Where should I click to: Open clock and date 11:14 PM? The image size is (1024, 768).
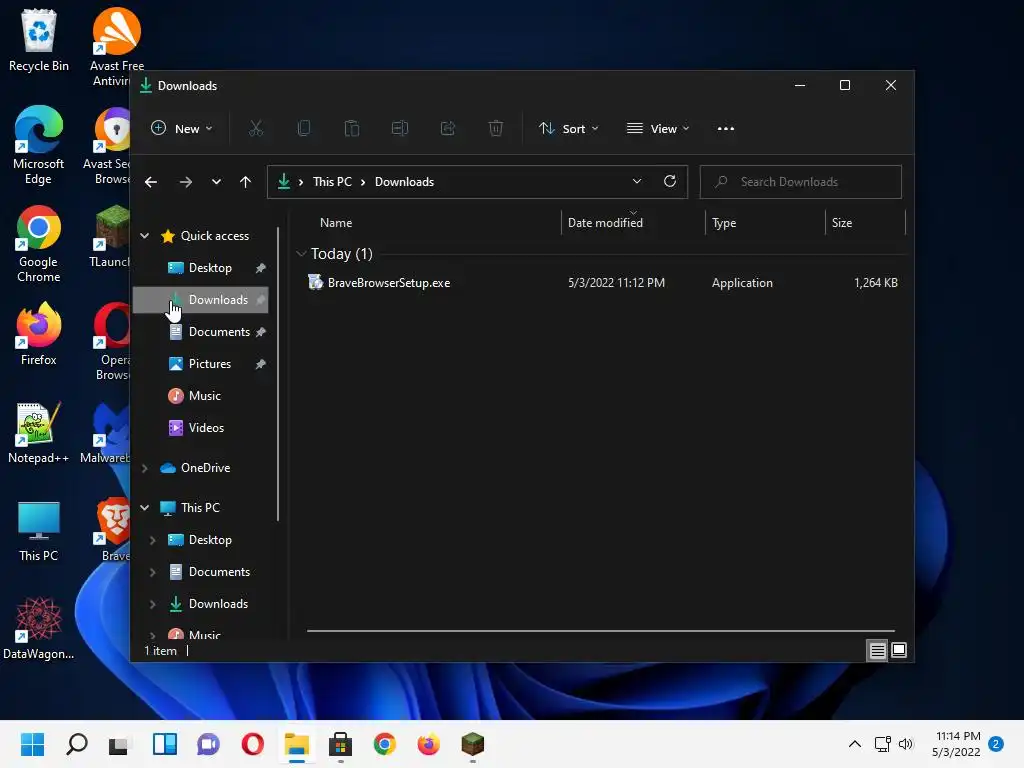click(x=956, y=744)
